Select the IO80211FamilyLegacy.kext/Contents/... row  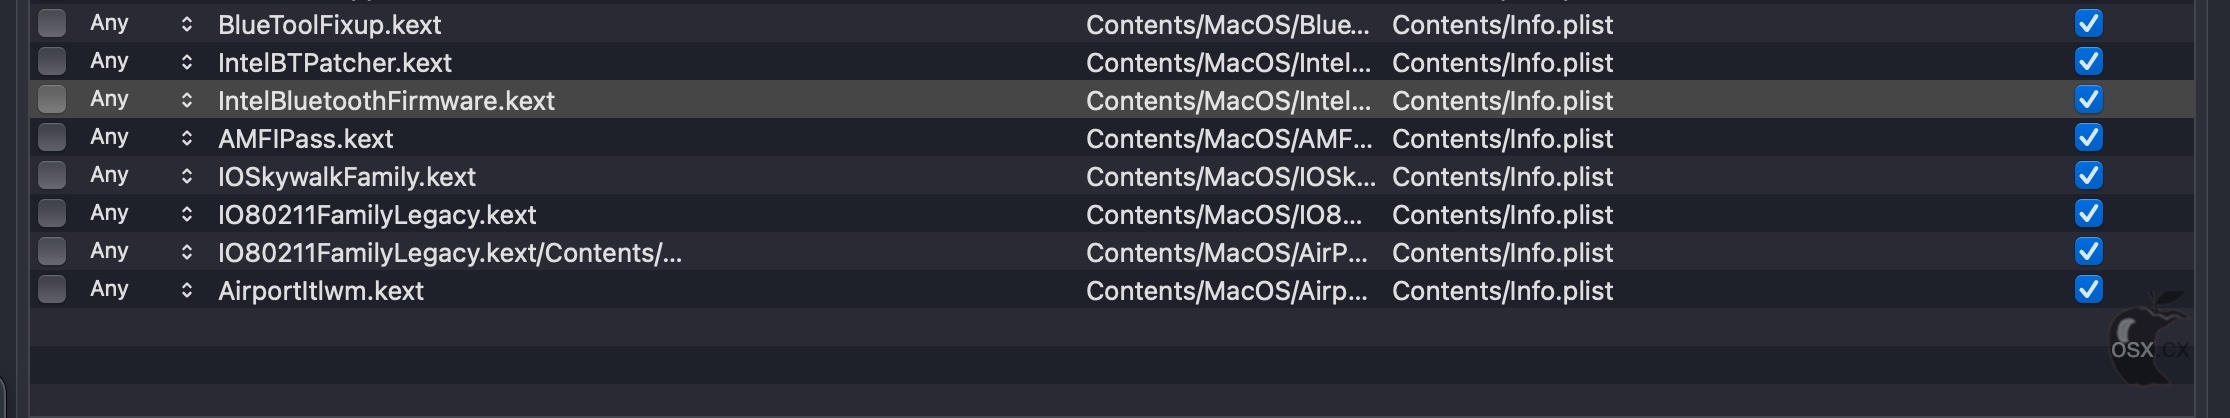pyautogui.click(x=1112, y=251)
